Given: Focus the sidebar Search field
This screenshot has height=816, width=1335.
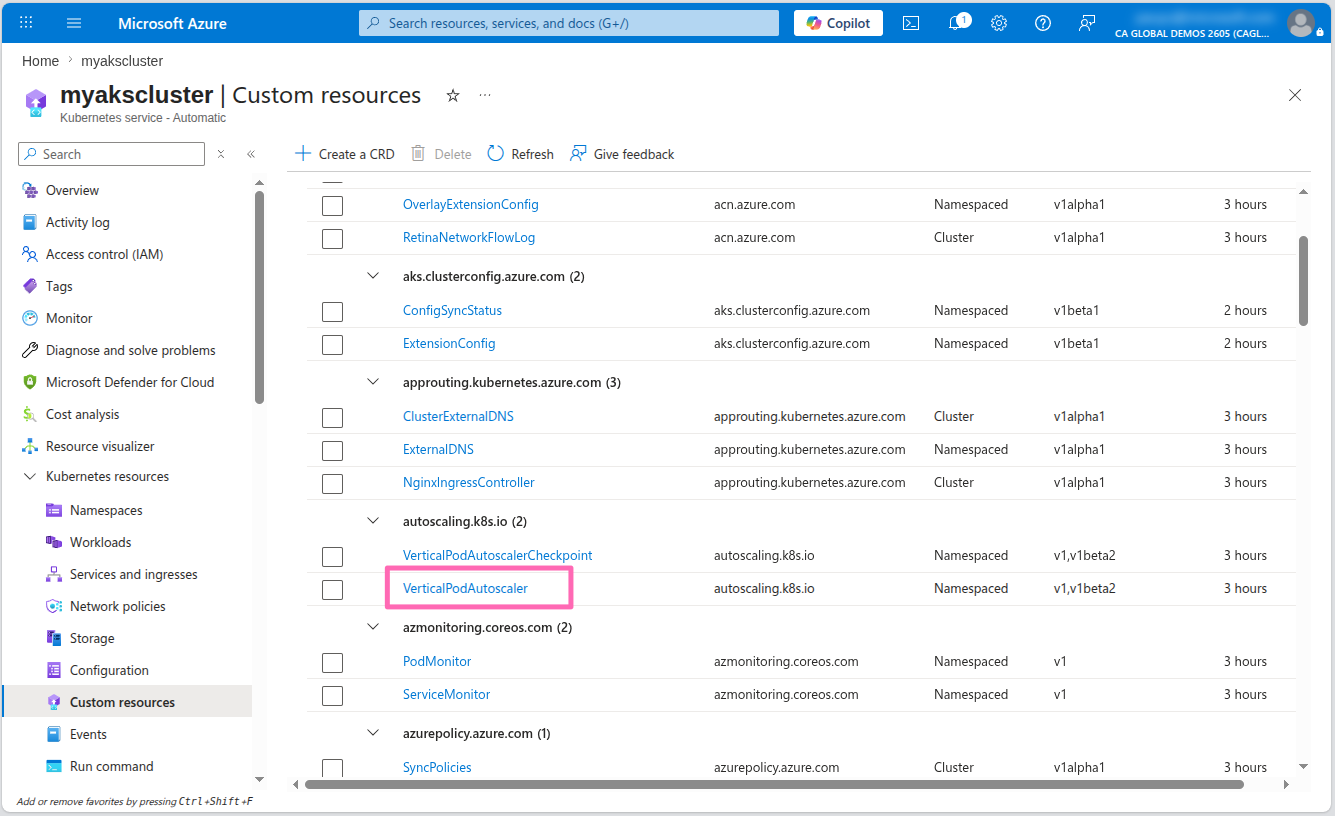Looking at the screenshot, I should click(x=111, y=154).
